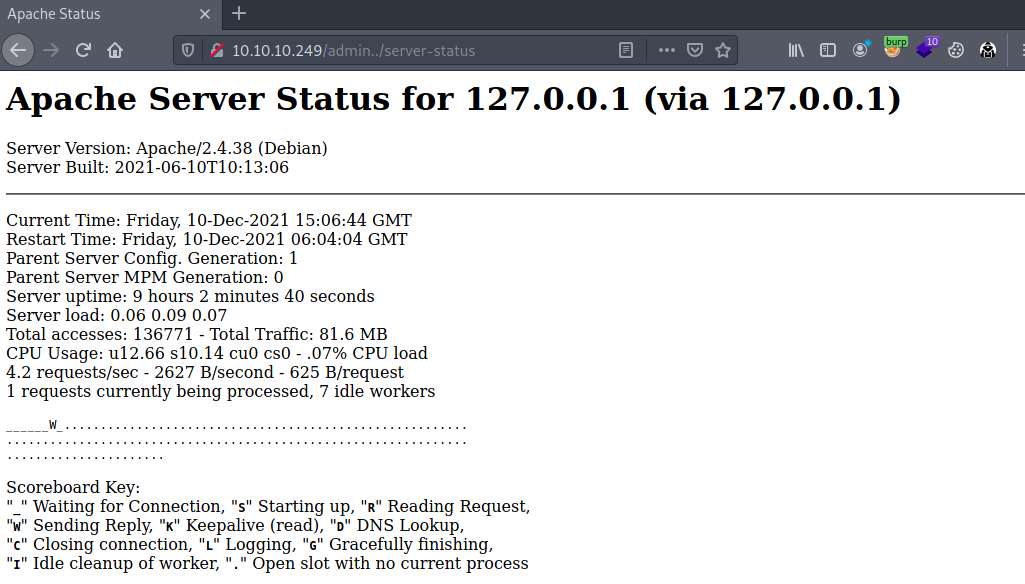Toggle reader view in the address bar
The width and height of the screenshot is (1025, 584).
pos(626,50)
